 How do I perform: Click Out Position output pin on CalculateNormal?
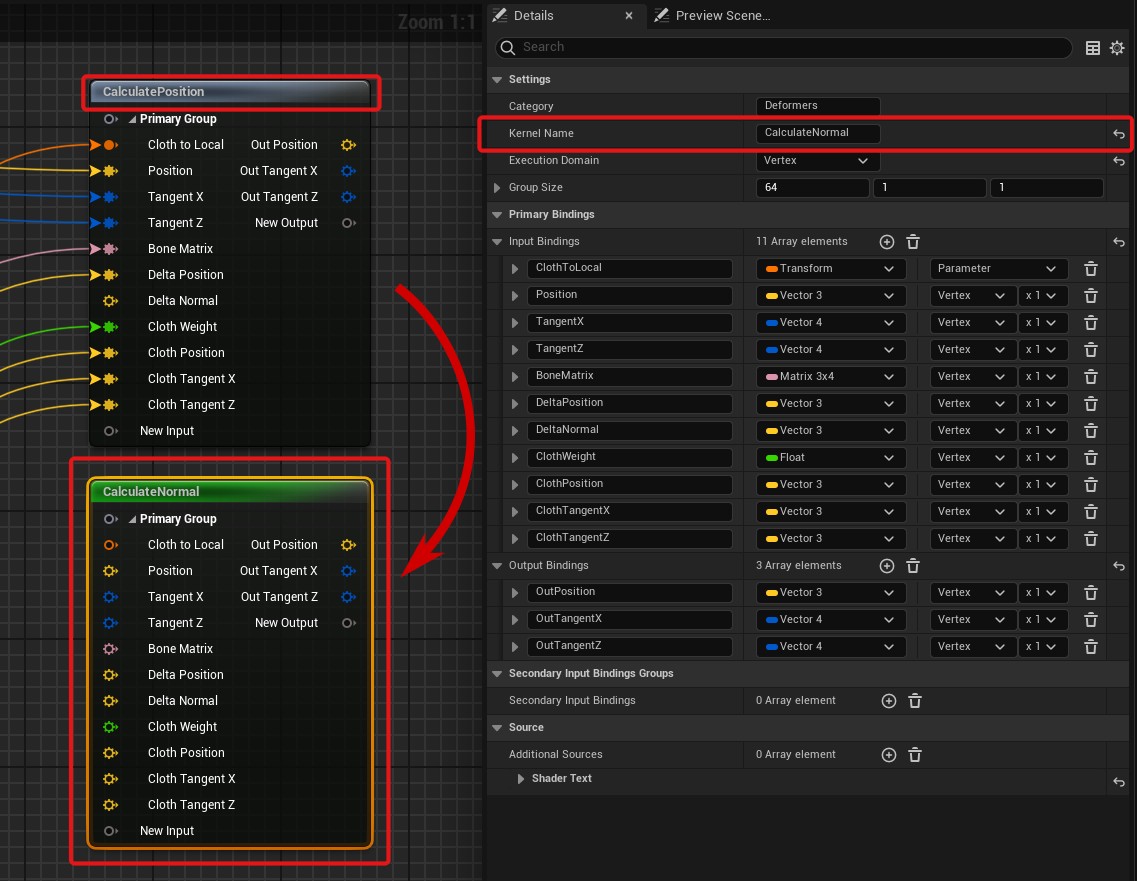347,545
